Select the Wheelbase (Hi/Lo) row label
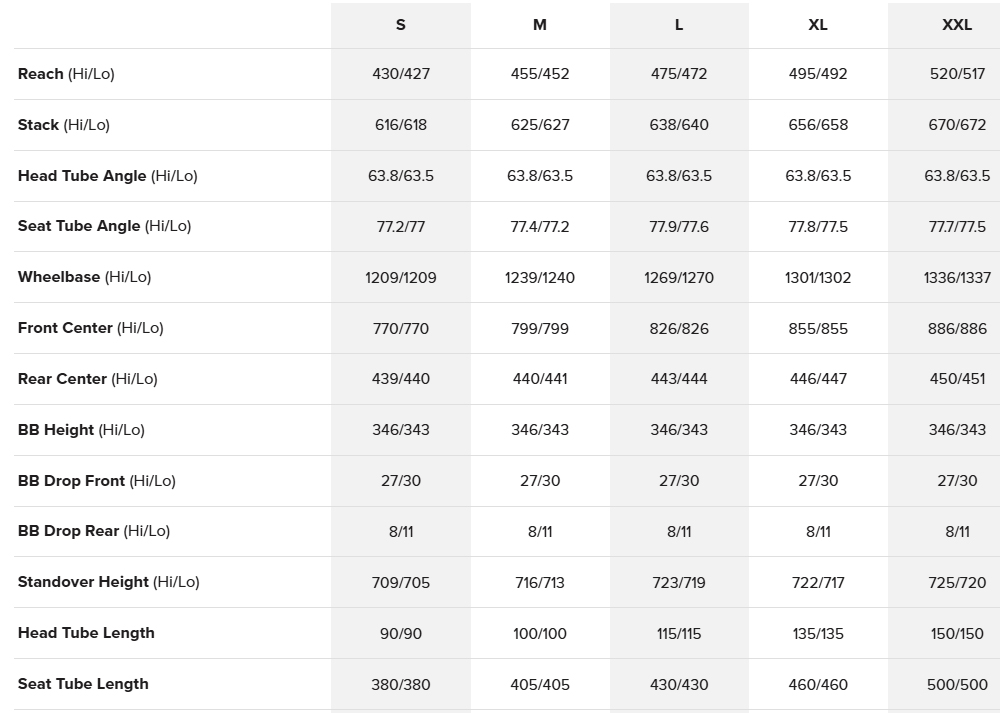 coord(84,277)
